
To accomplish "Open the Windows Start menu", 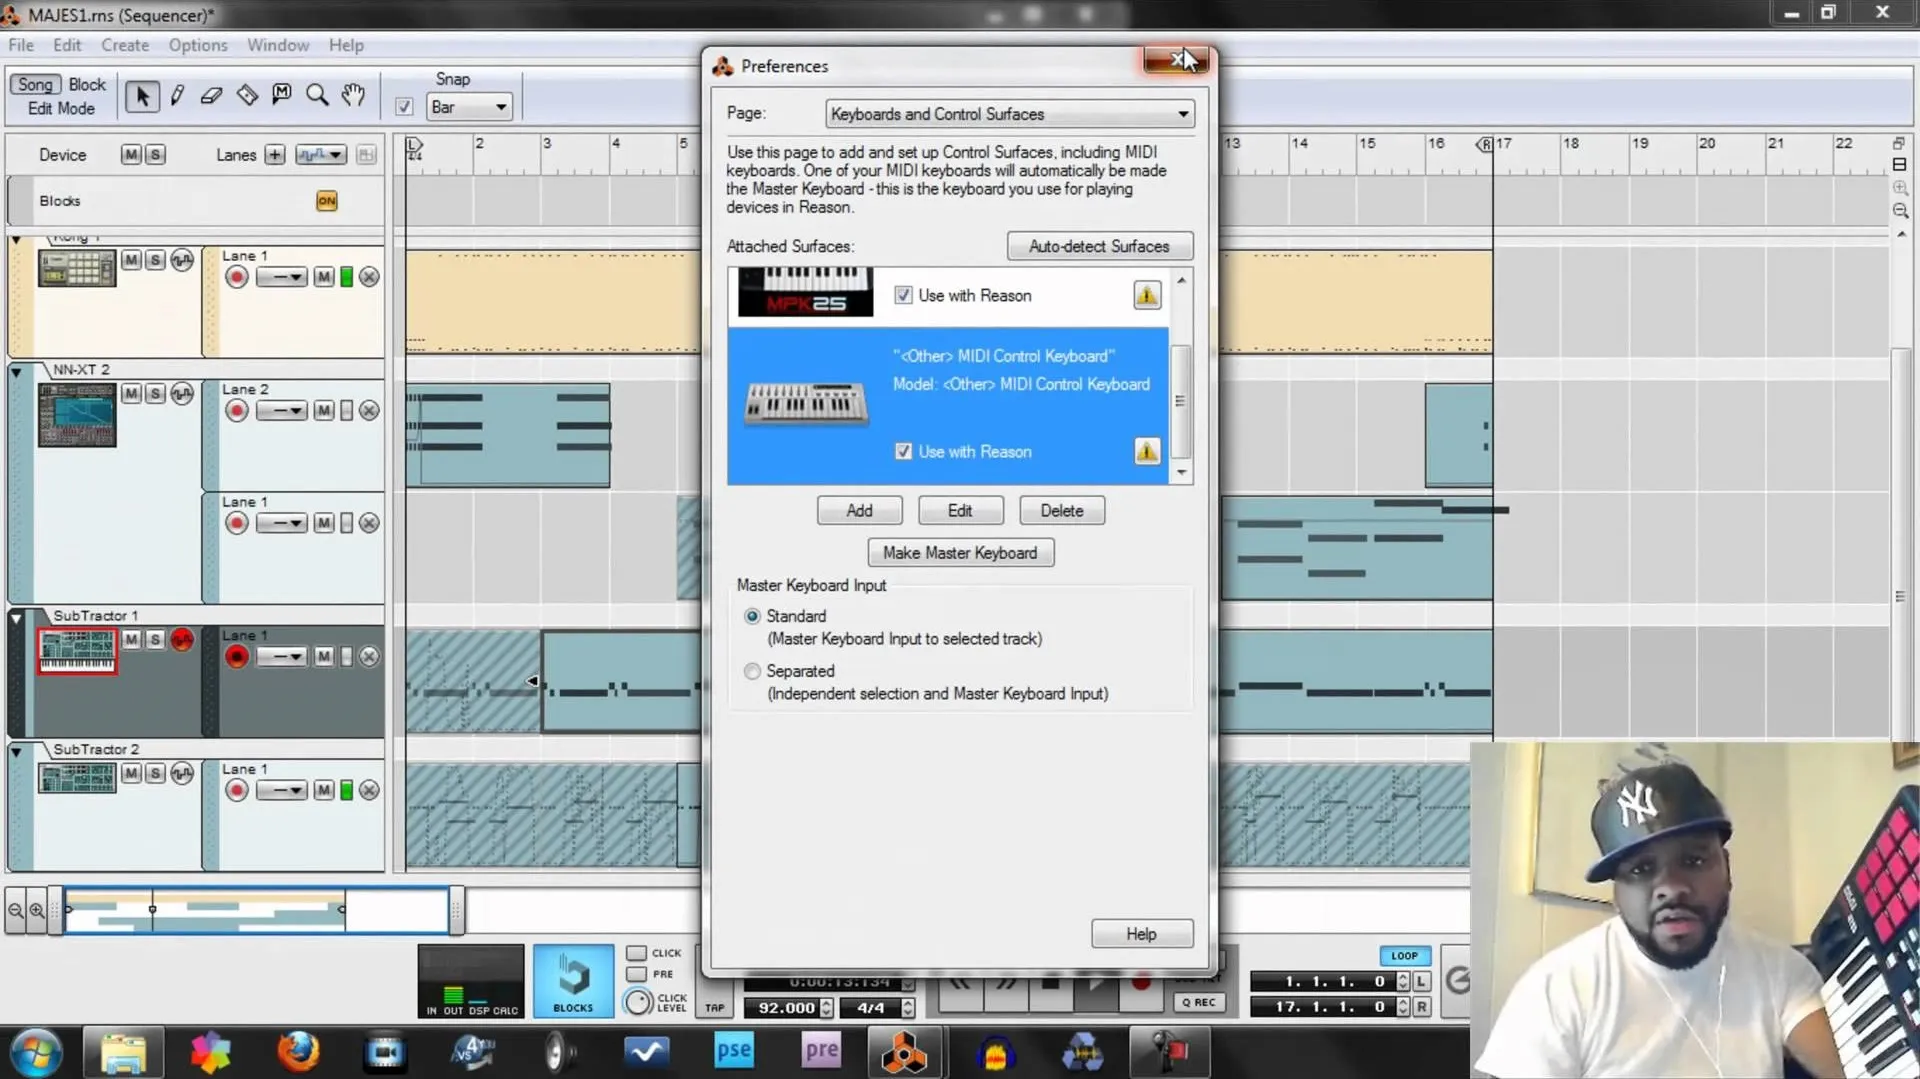I will (x=36, y=1053).
